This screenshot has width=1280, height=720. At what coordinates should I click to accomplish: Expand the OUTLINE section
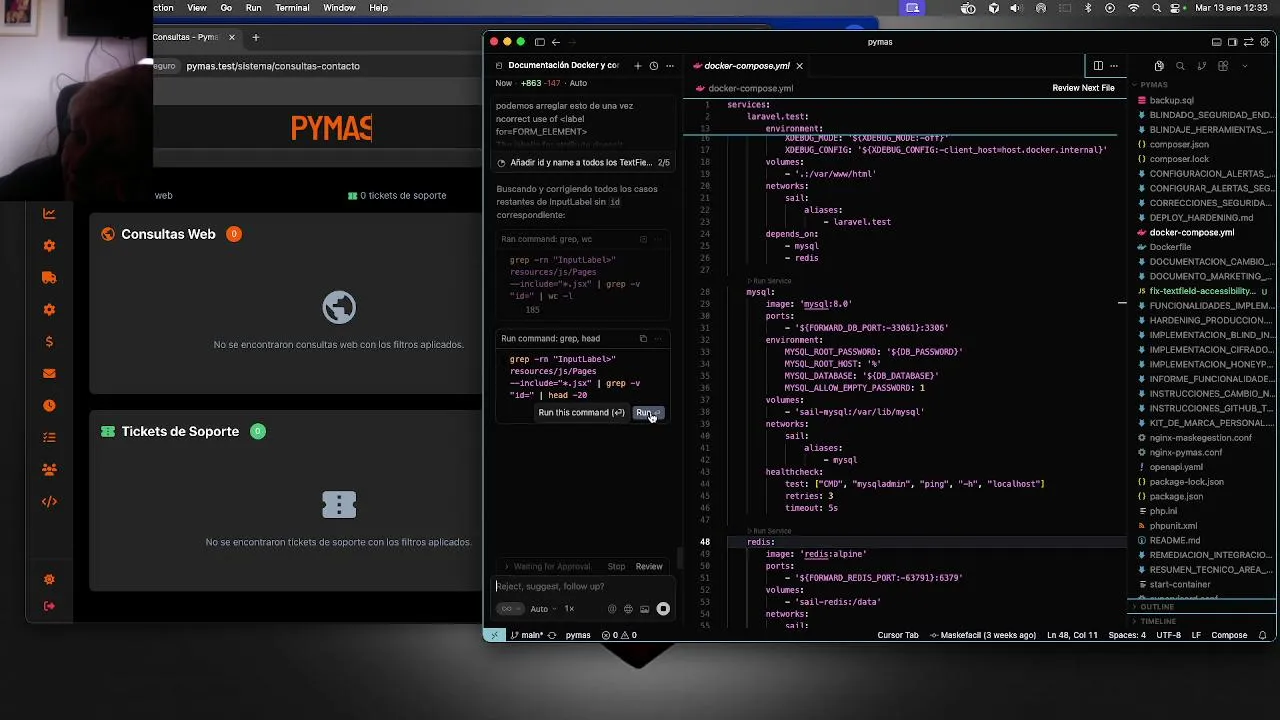(1157, 607)
